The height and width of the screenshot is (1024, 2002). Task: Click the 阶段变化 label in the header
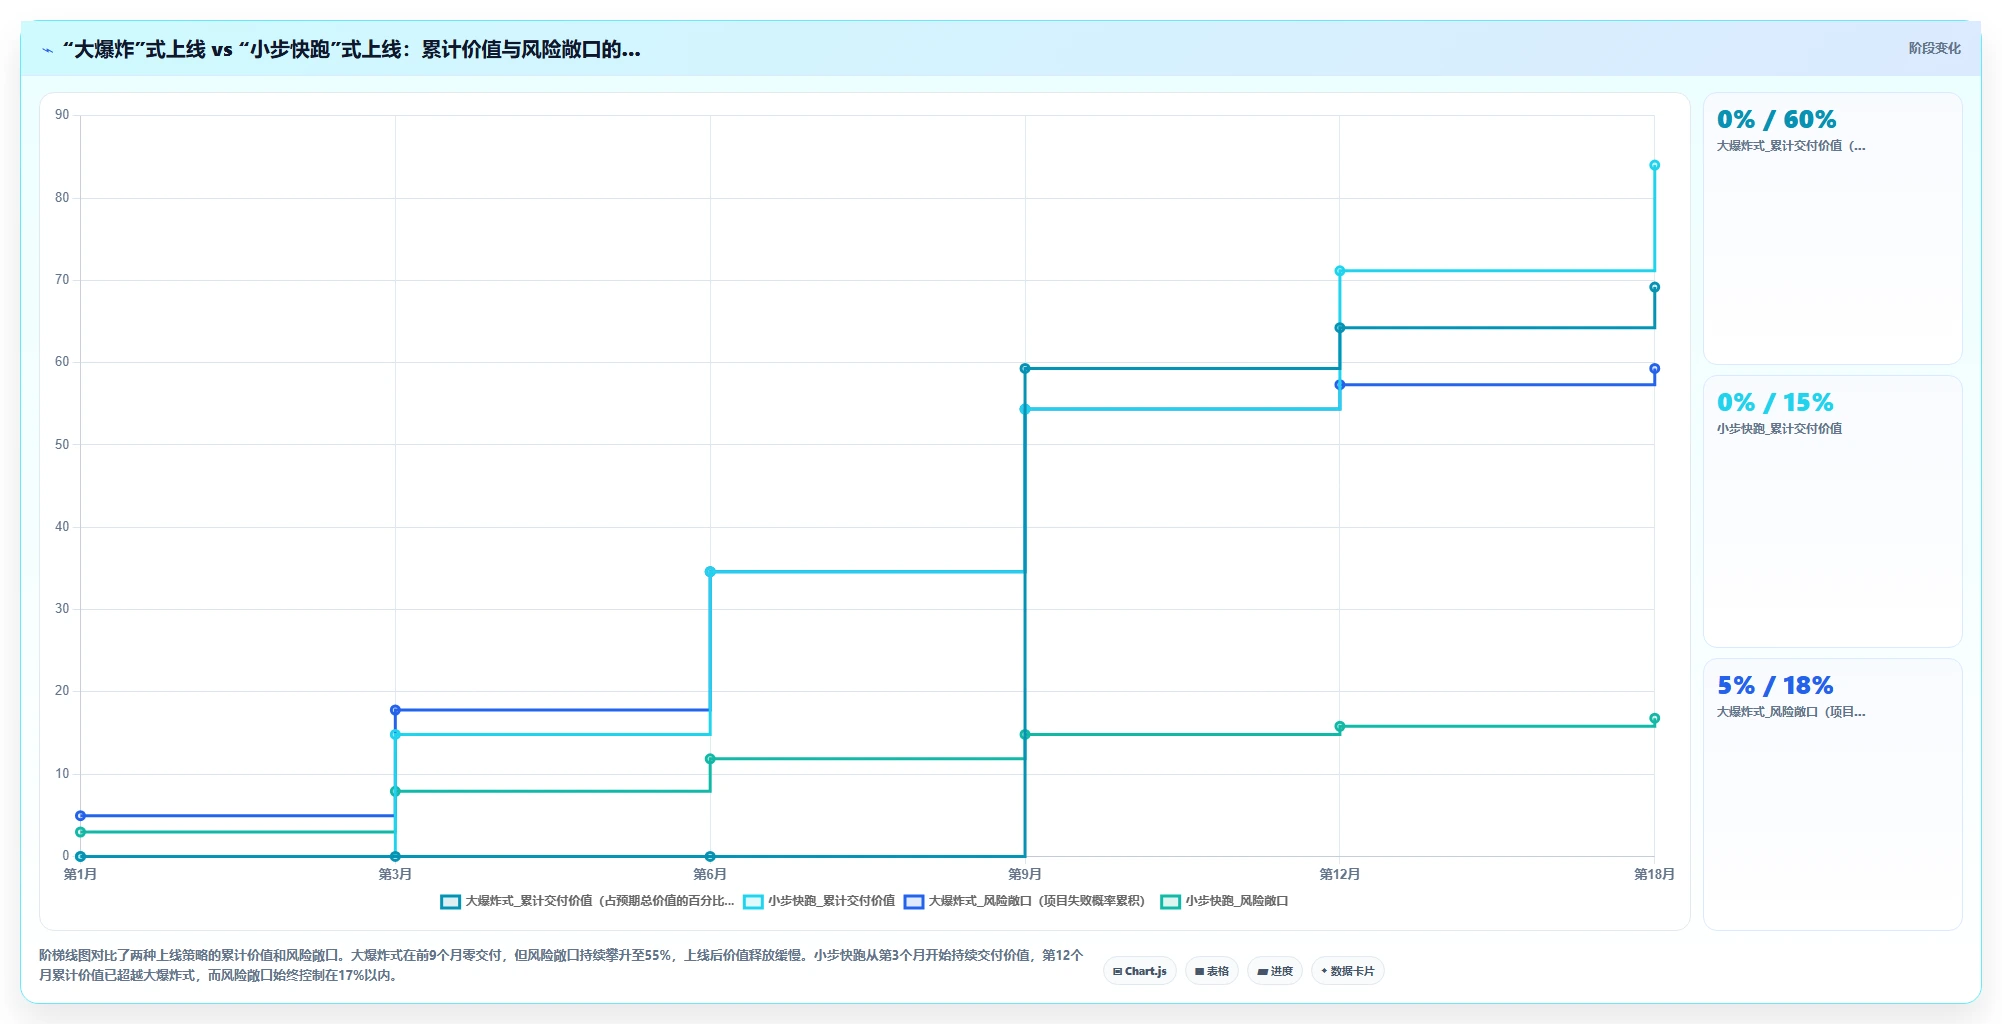[1934, 48]
